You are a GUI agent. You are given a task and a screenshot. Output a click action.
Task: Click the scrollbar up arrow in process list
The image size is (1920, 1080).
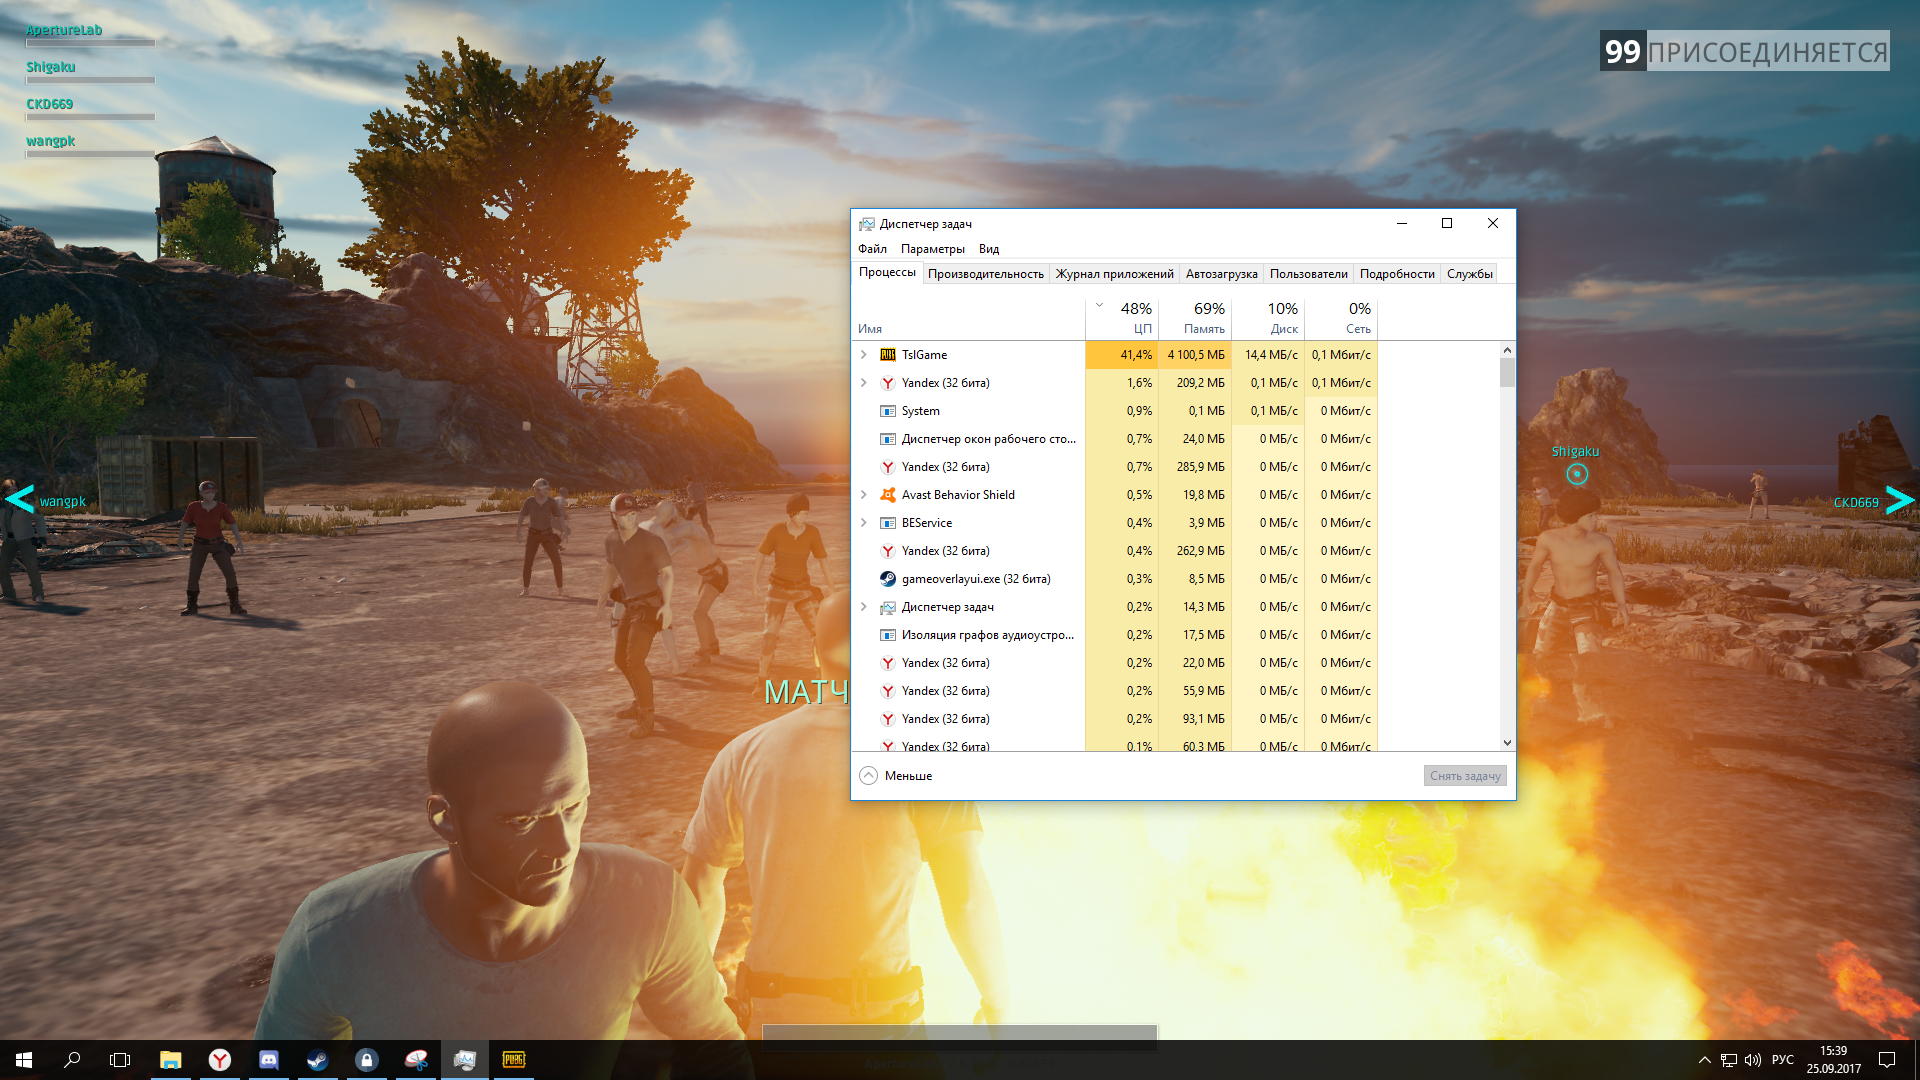click(1507, 350)
